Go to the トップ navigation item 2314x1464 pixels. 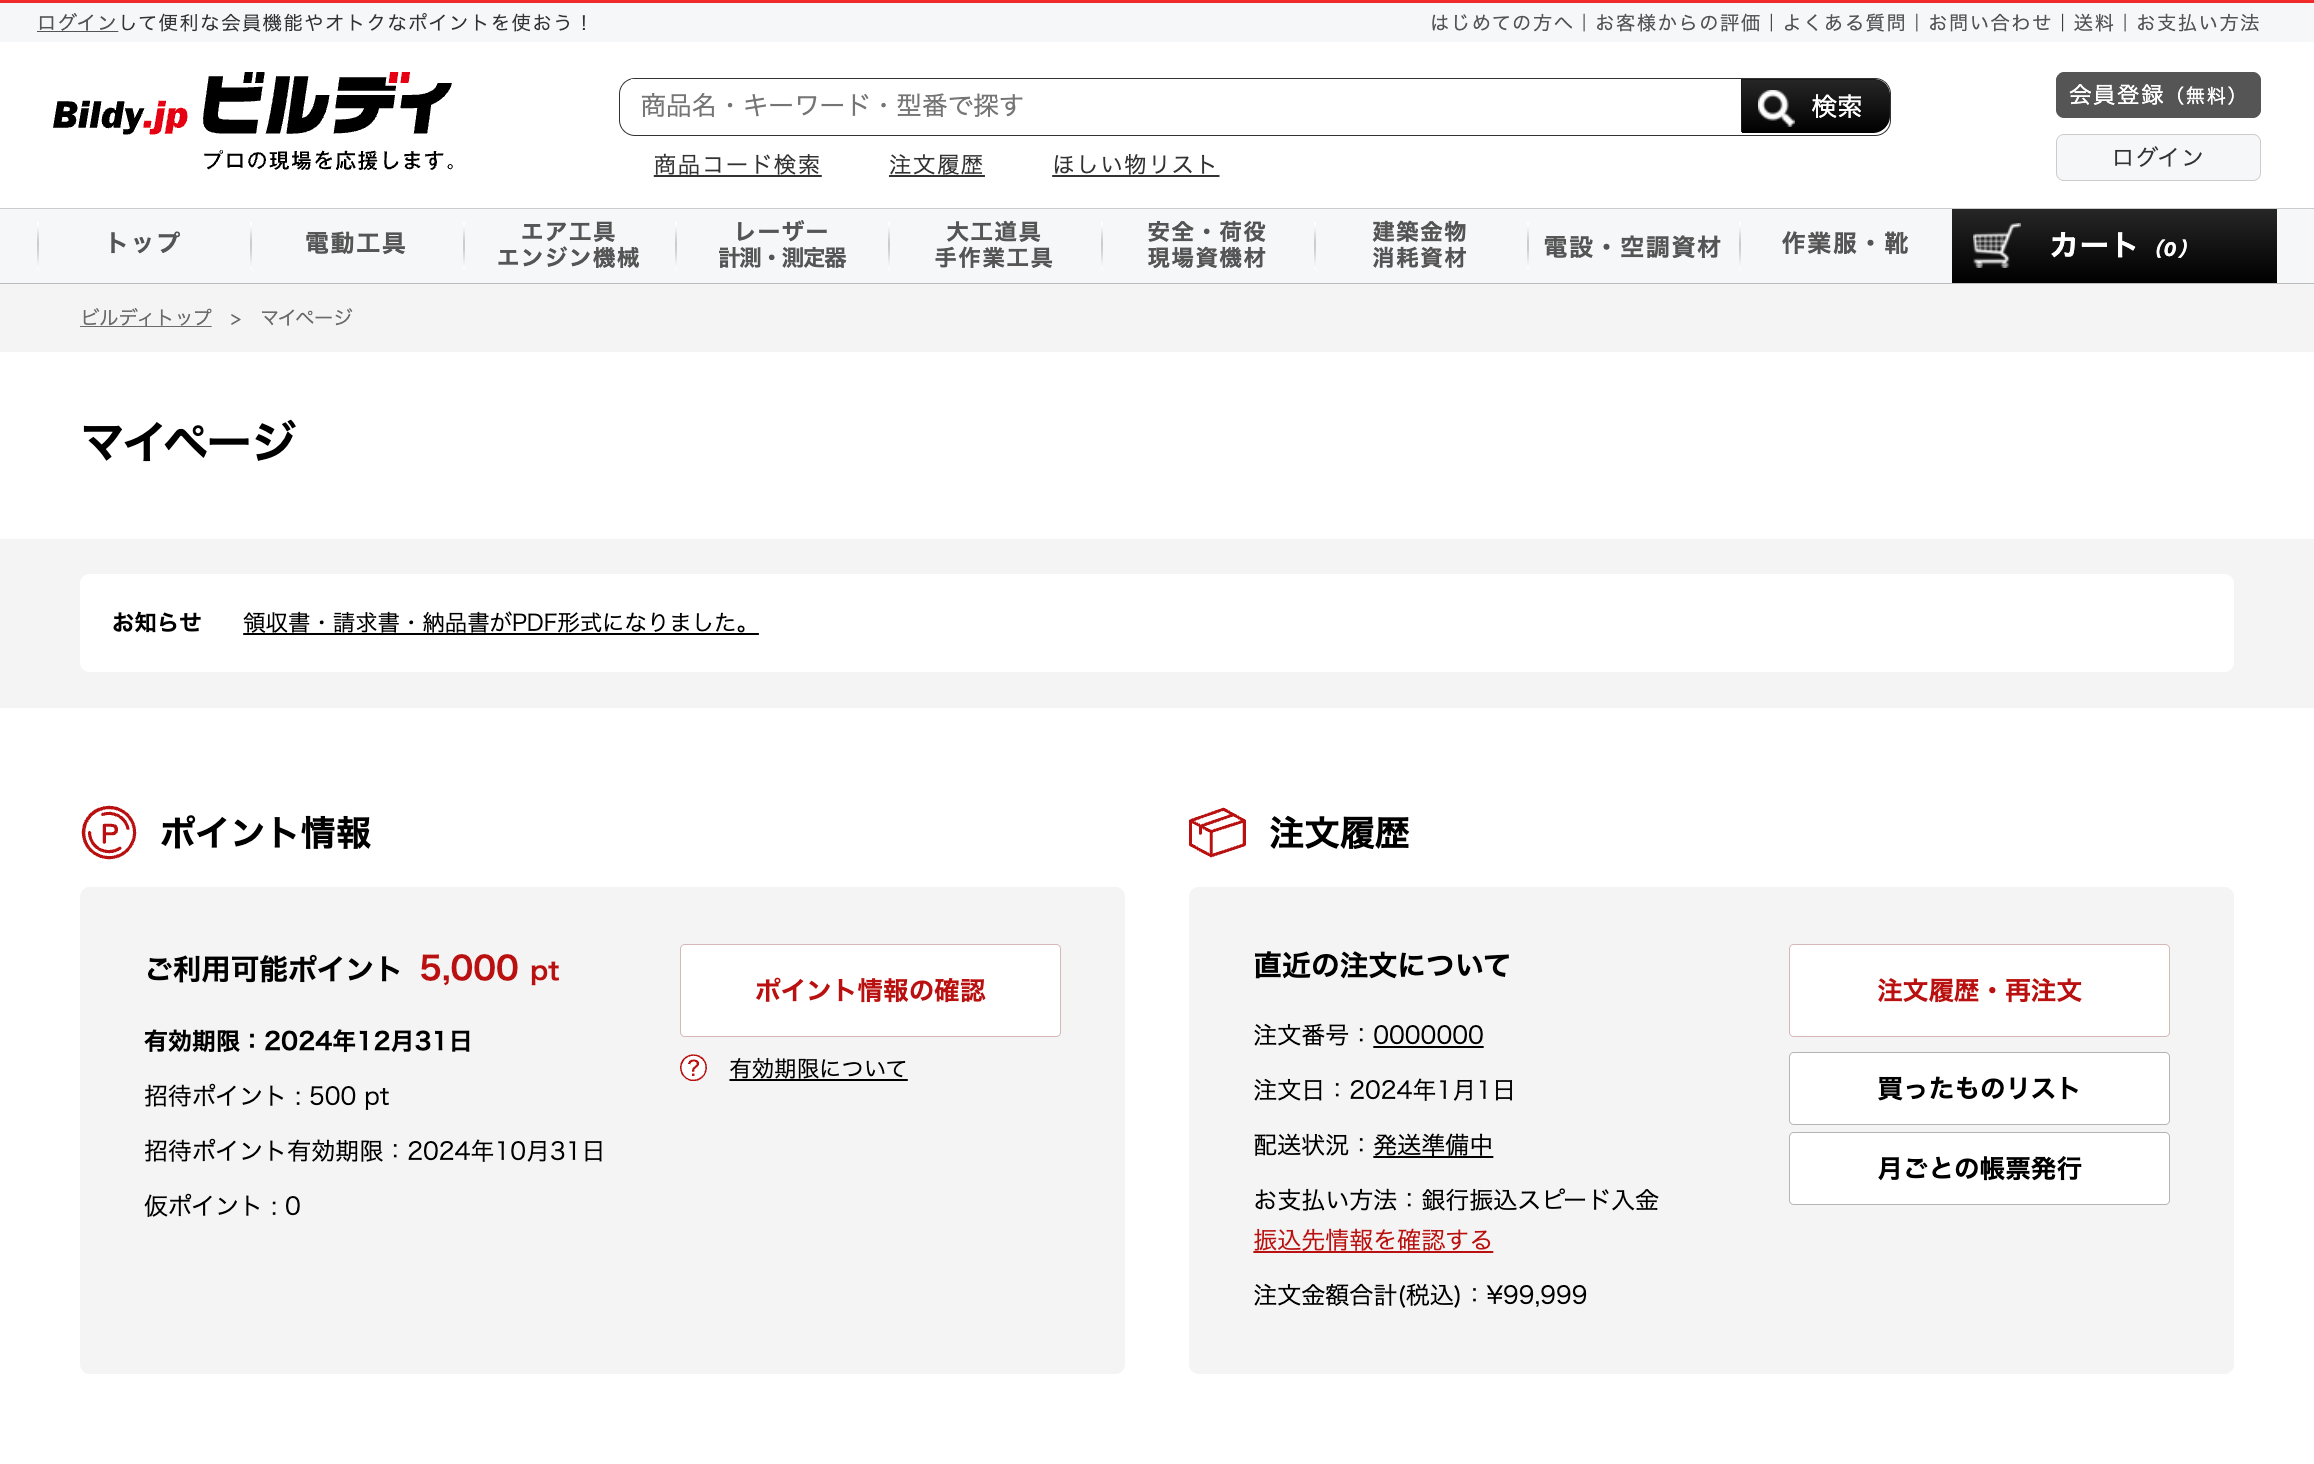(x=143, y=243)
